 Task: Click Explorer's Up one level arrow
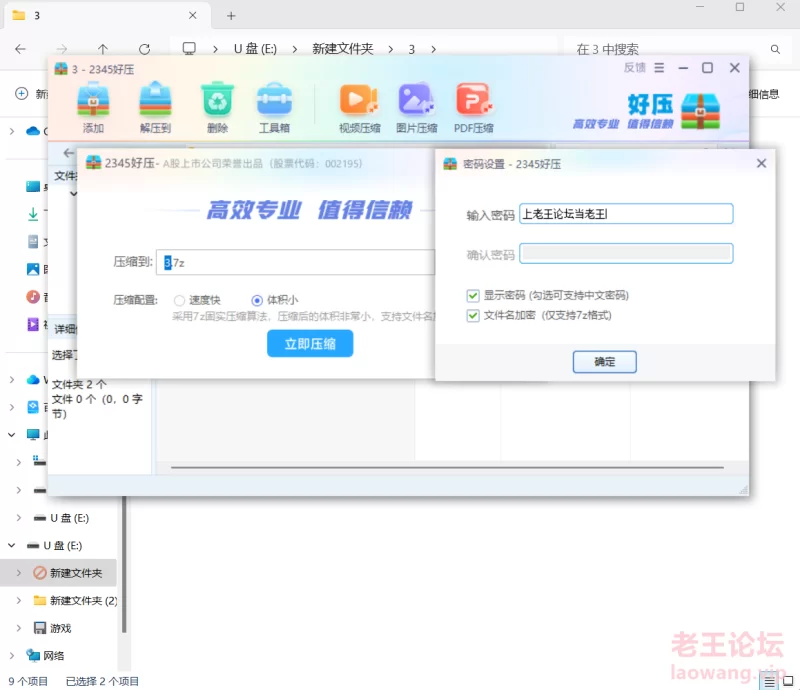(x=103, y=49)
